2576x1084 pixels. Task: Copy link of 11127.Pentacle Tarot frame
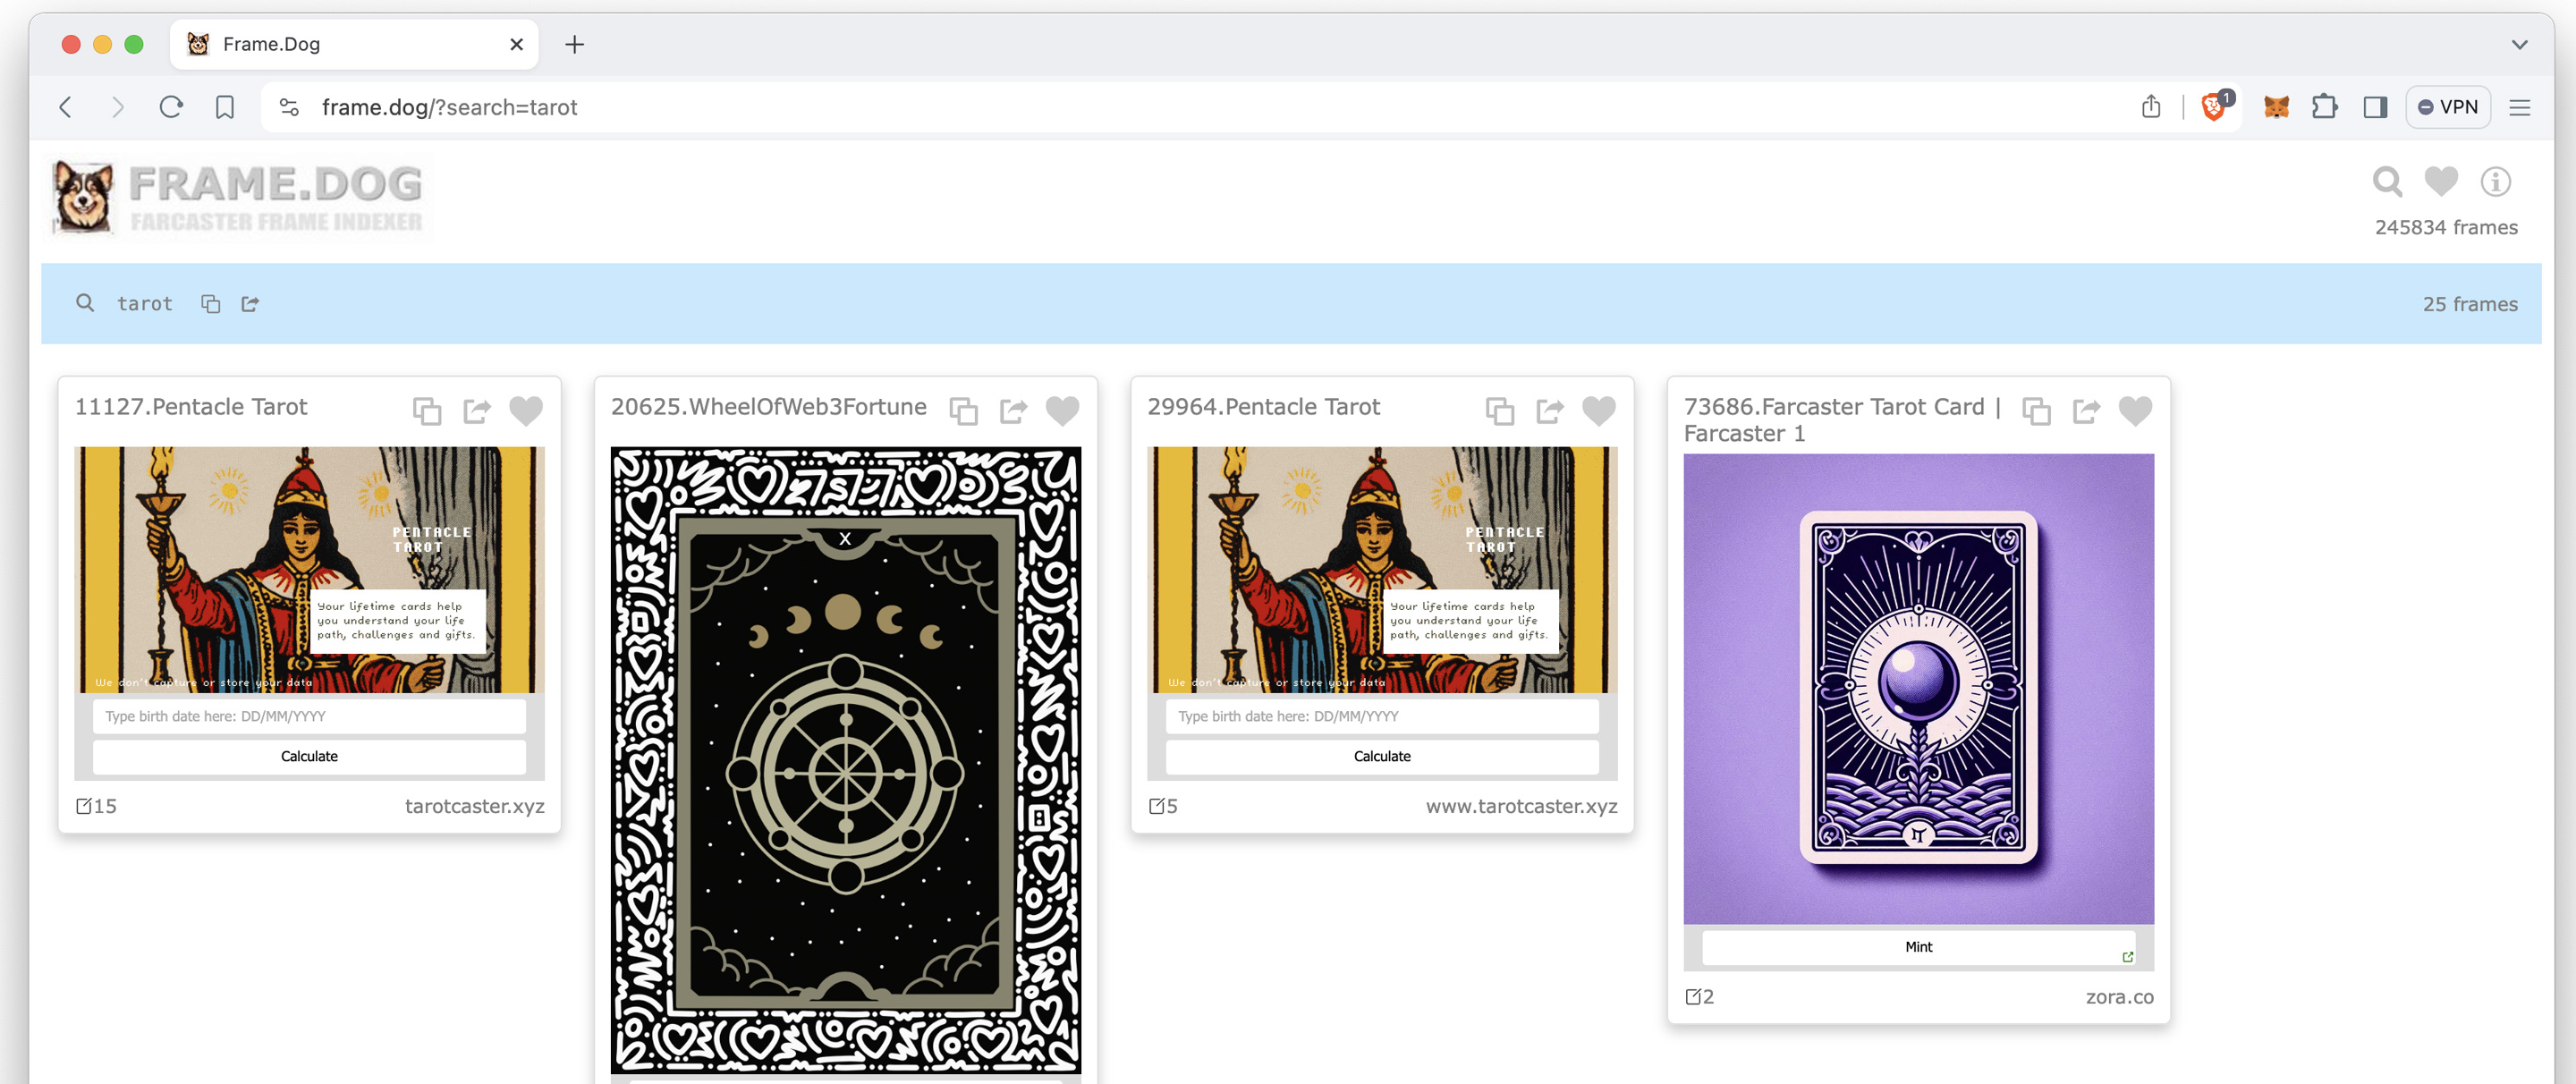pyautogui.click(x=427, y=411)
